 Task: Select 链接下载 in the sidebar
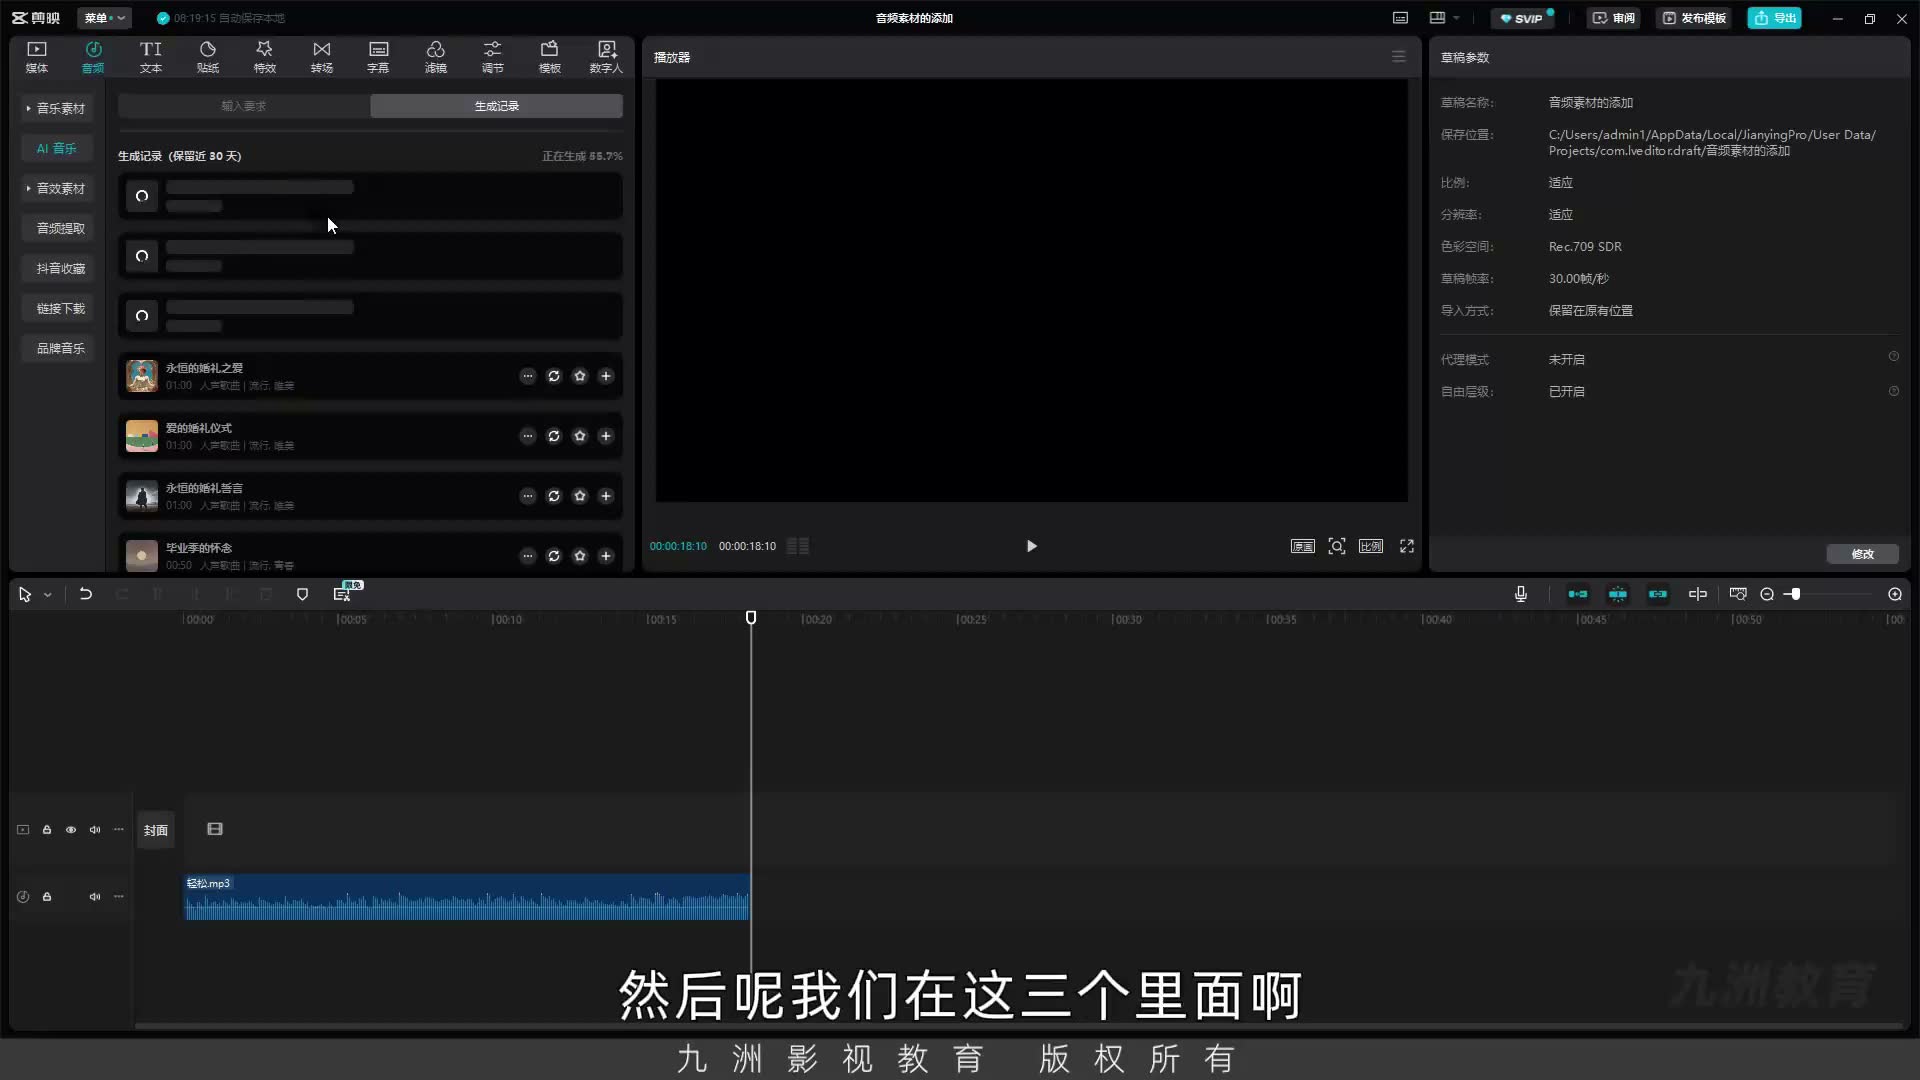[x=57, y=308]
